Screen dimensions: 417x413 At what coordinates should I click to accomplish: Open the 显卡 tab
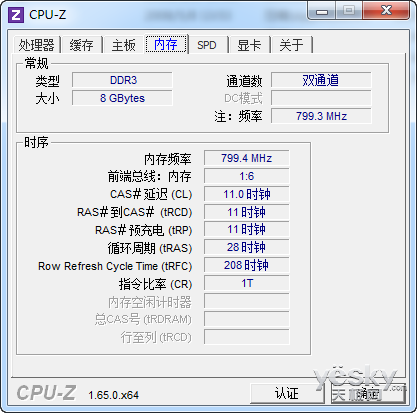pyautogui.click(x=249, y=45)
